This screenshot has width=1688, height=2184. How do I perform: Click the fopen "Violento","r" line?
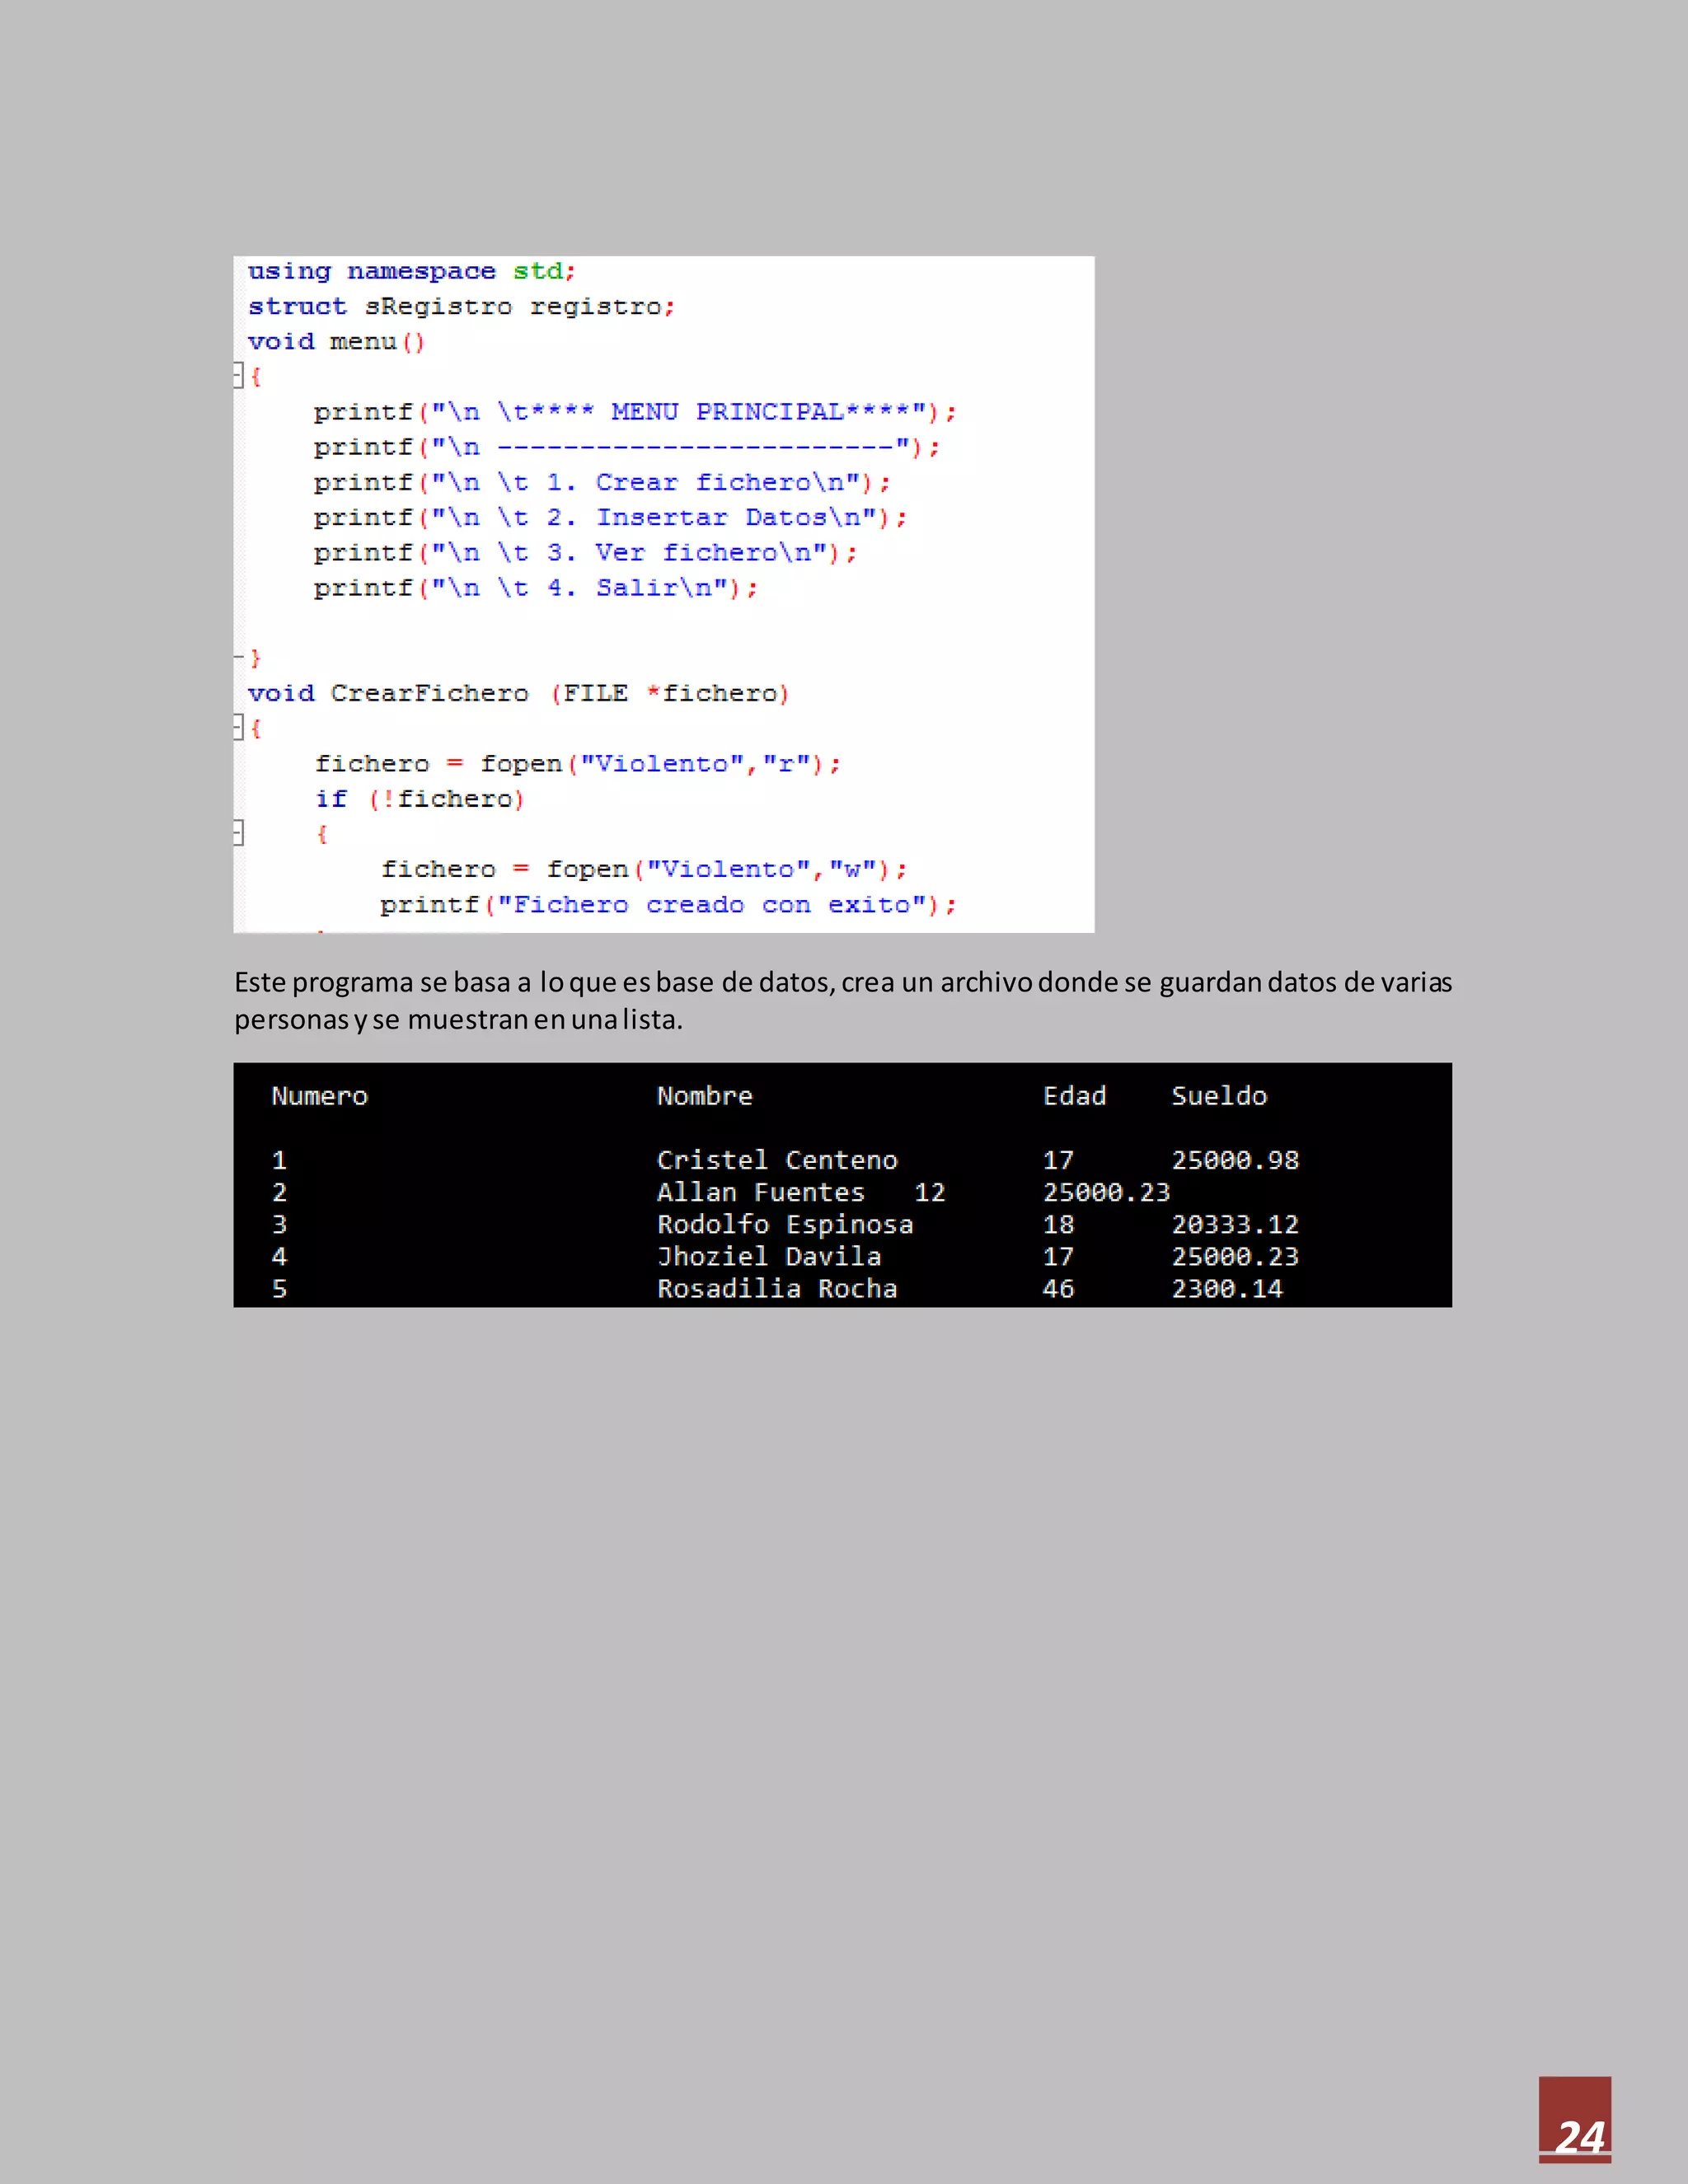(x=577, y=764)
